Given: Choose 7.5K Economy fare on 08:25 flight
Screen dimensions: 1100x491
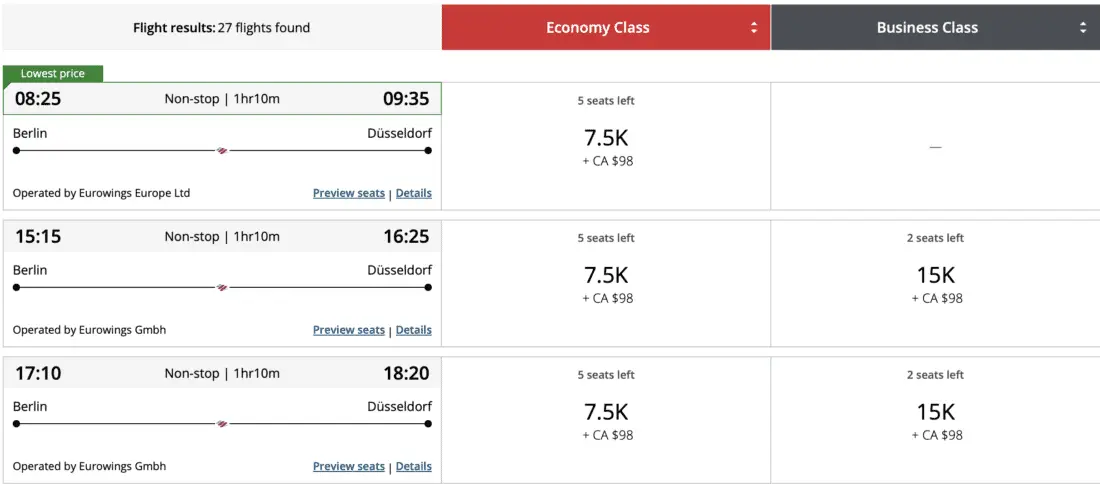Looking at the screenshot, I should (606, 138).
